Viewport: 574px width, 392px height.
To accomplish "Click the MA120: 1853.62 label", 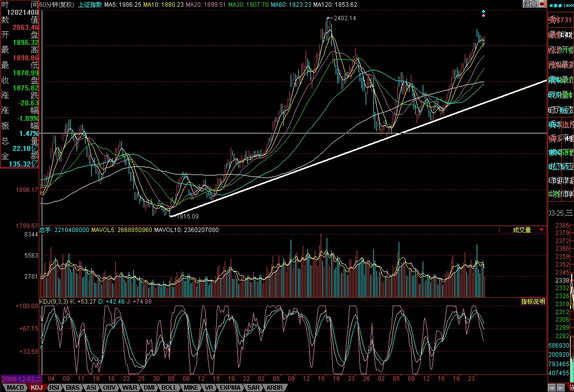I will pyautogui.click(x=335, y=5).
